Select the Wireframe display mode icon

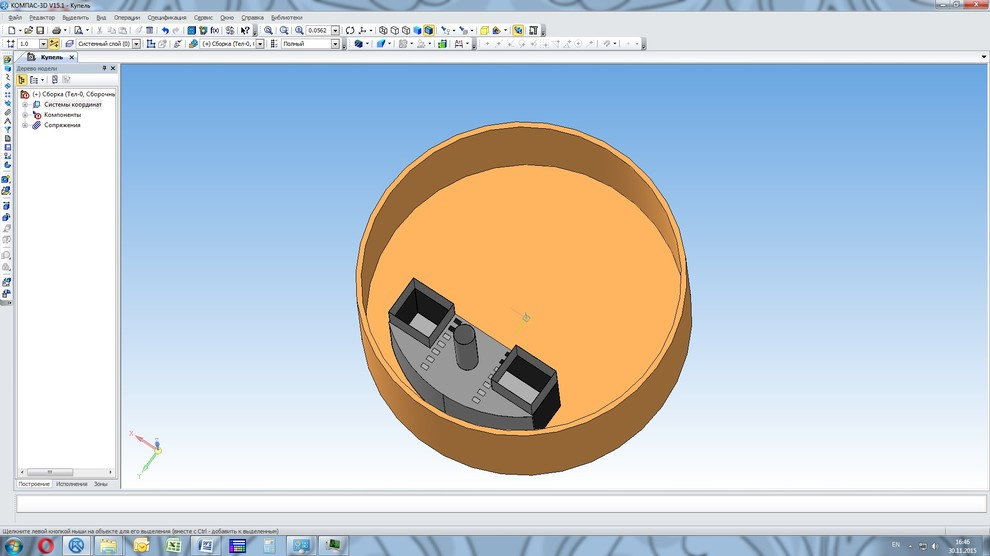pyautogui.click(x=383, y=31)
